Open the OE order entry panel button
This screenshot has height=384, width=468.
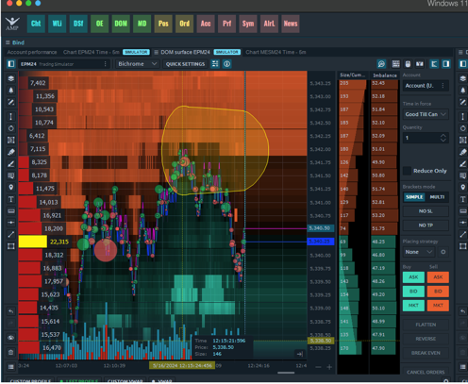[99, 24]
